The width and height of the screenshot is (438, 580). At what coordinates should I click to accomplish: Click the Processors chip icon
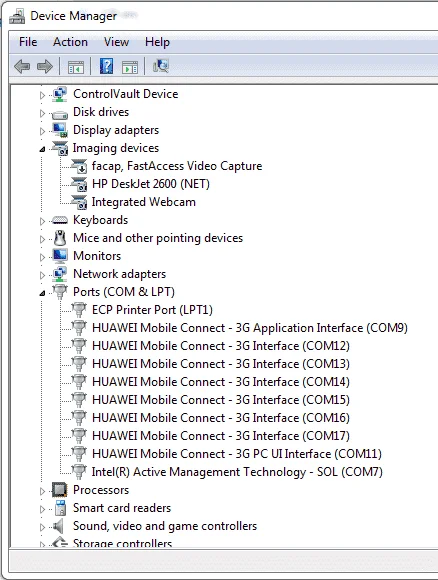click(x=60, y=490)
